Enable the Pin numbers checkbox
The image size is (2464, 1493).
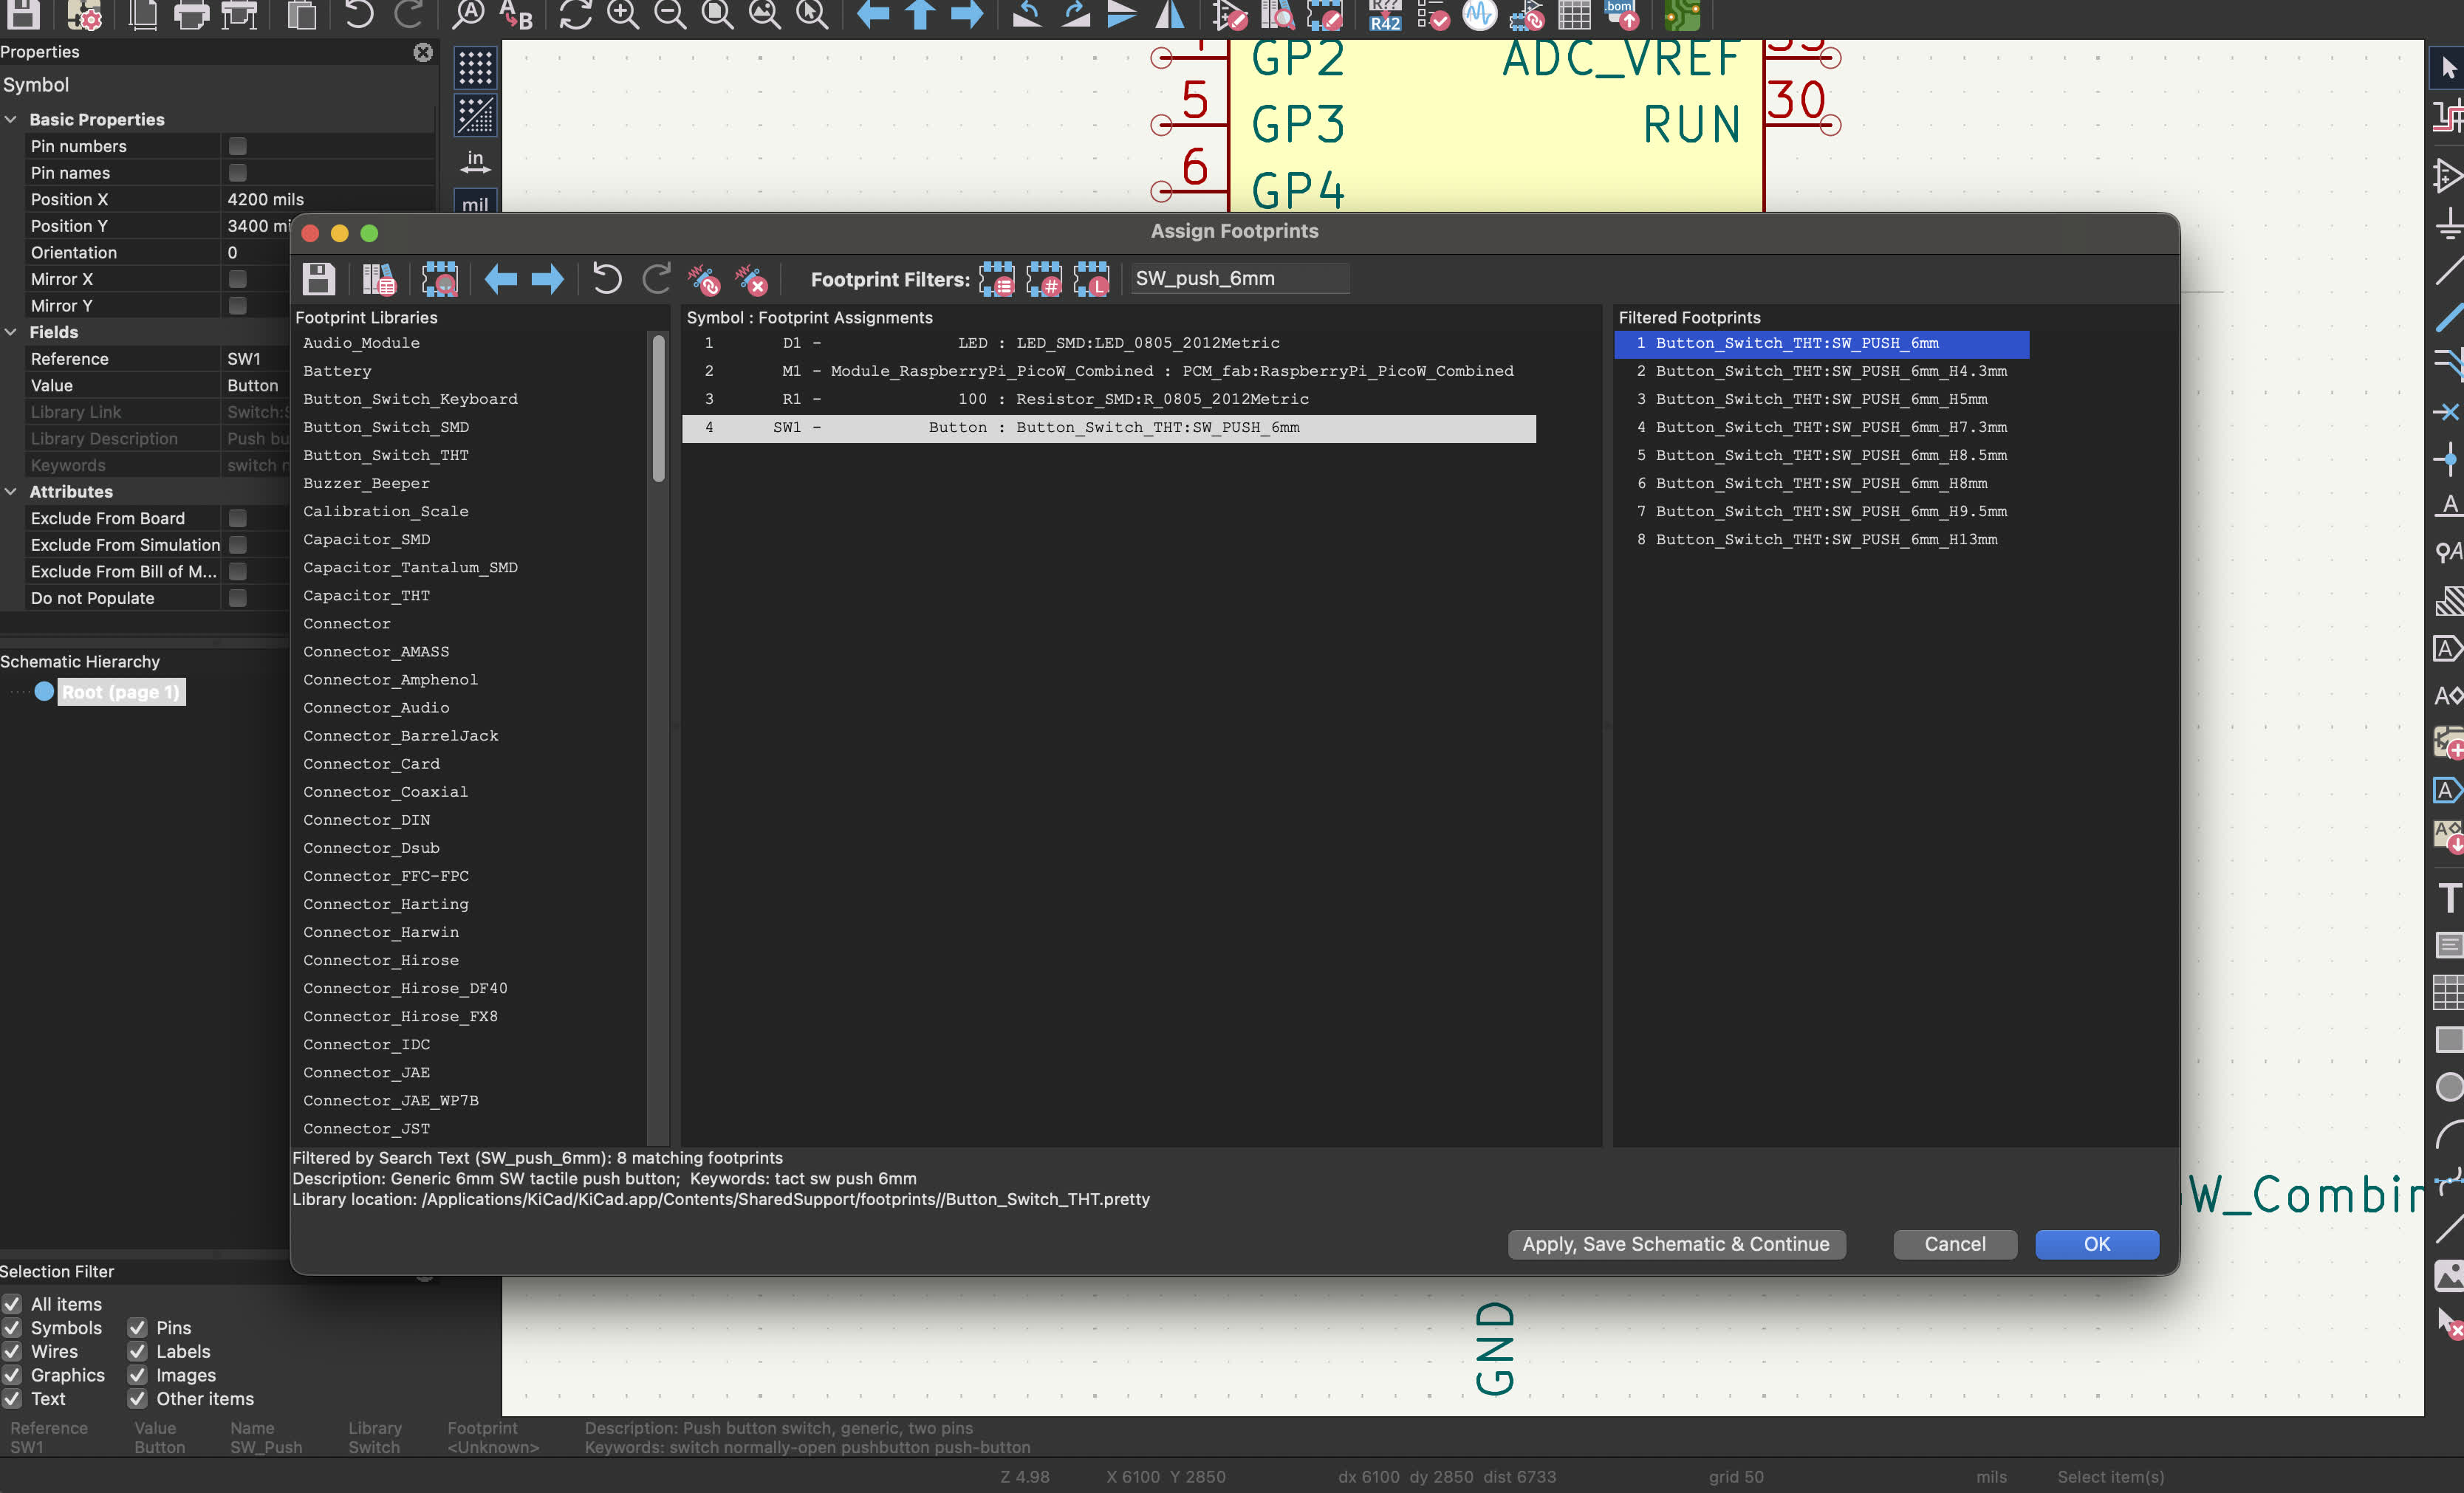pyautogui.click(x=237, y=146)
